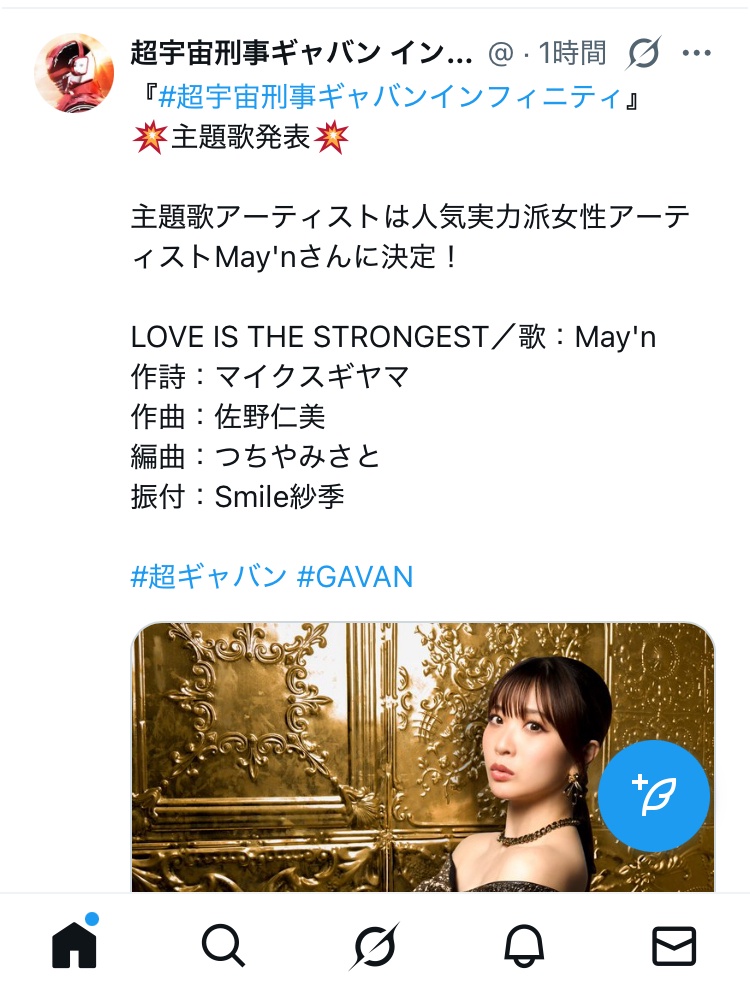750x999 pixels.
Task: Tap the 振付：Smile紗季 credit line
Action: (x=238, y=497)
